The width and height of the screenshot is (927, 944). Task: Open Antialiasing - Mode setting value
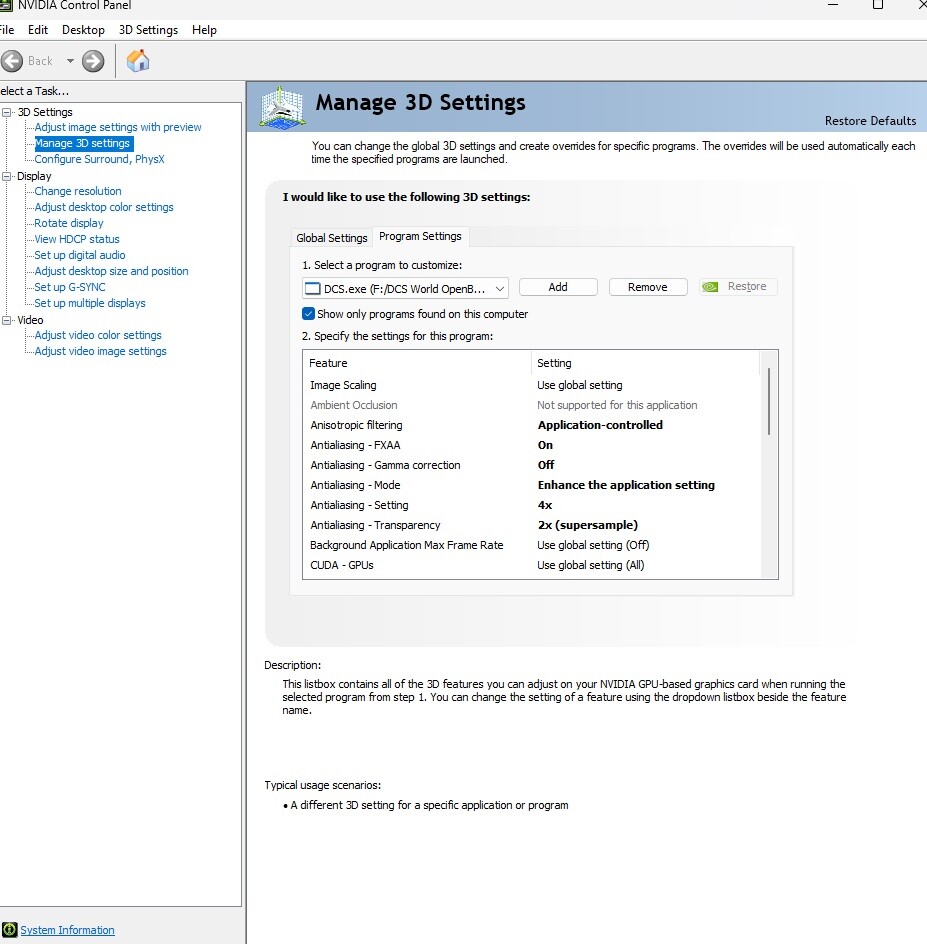pos(626,485)
